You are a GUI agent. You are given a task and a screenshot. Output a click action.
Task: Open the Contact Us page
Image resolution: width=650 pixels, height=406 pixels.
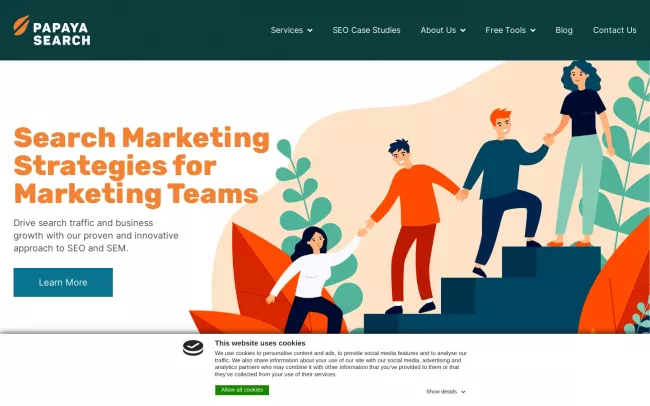point(614,30)
